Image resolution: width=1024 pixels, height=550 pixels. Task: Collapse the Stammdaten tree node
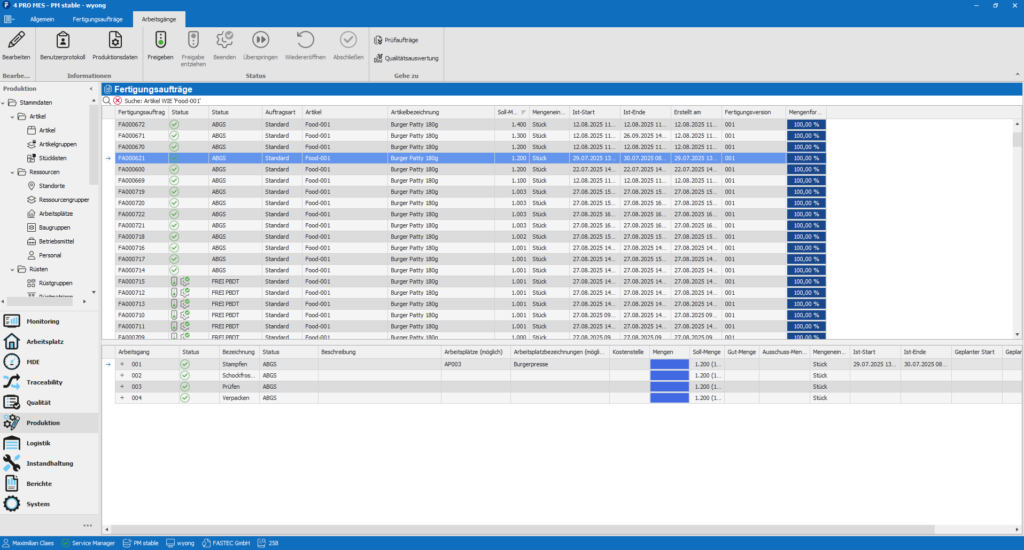pyautogui.click(x=4, y=102)
